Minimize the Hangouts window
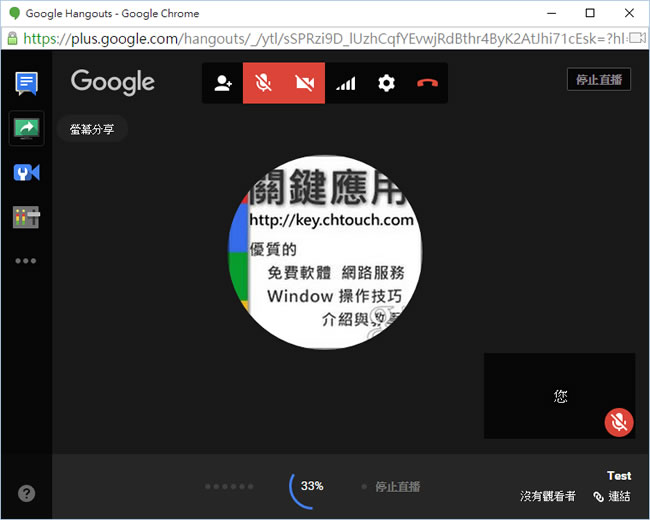Viewport: 650px width, 520px height. click(x=551, y=13)
